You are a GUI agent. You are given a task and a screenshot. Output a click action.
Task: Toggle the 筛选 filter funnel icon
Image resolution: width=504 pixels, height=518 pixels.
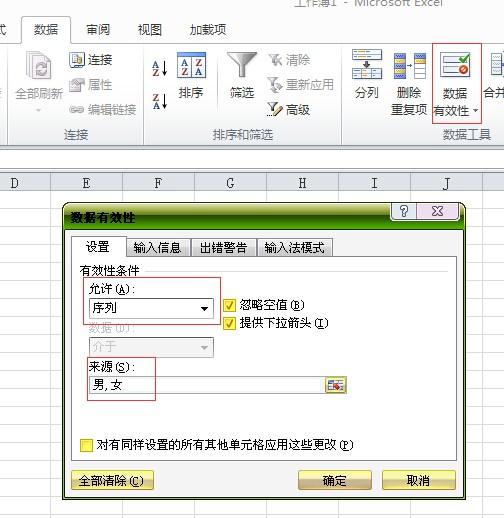(242, 65)
